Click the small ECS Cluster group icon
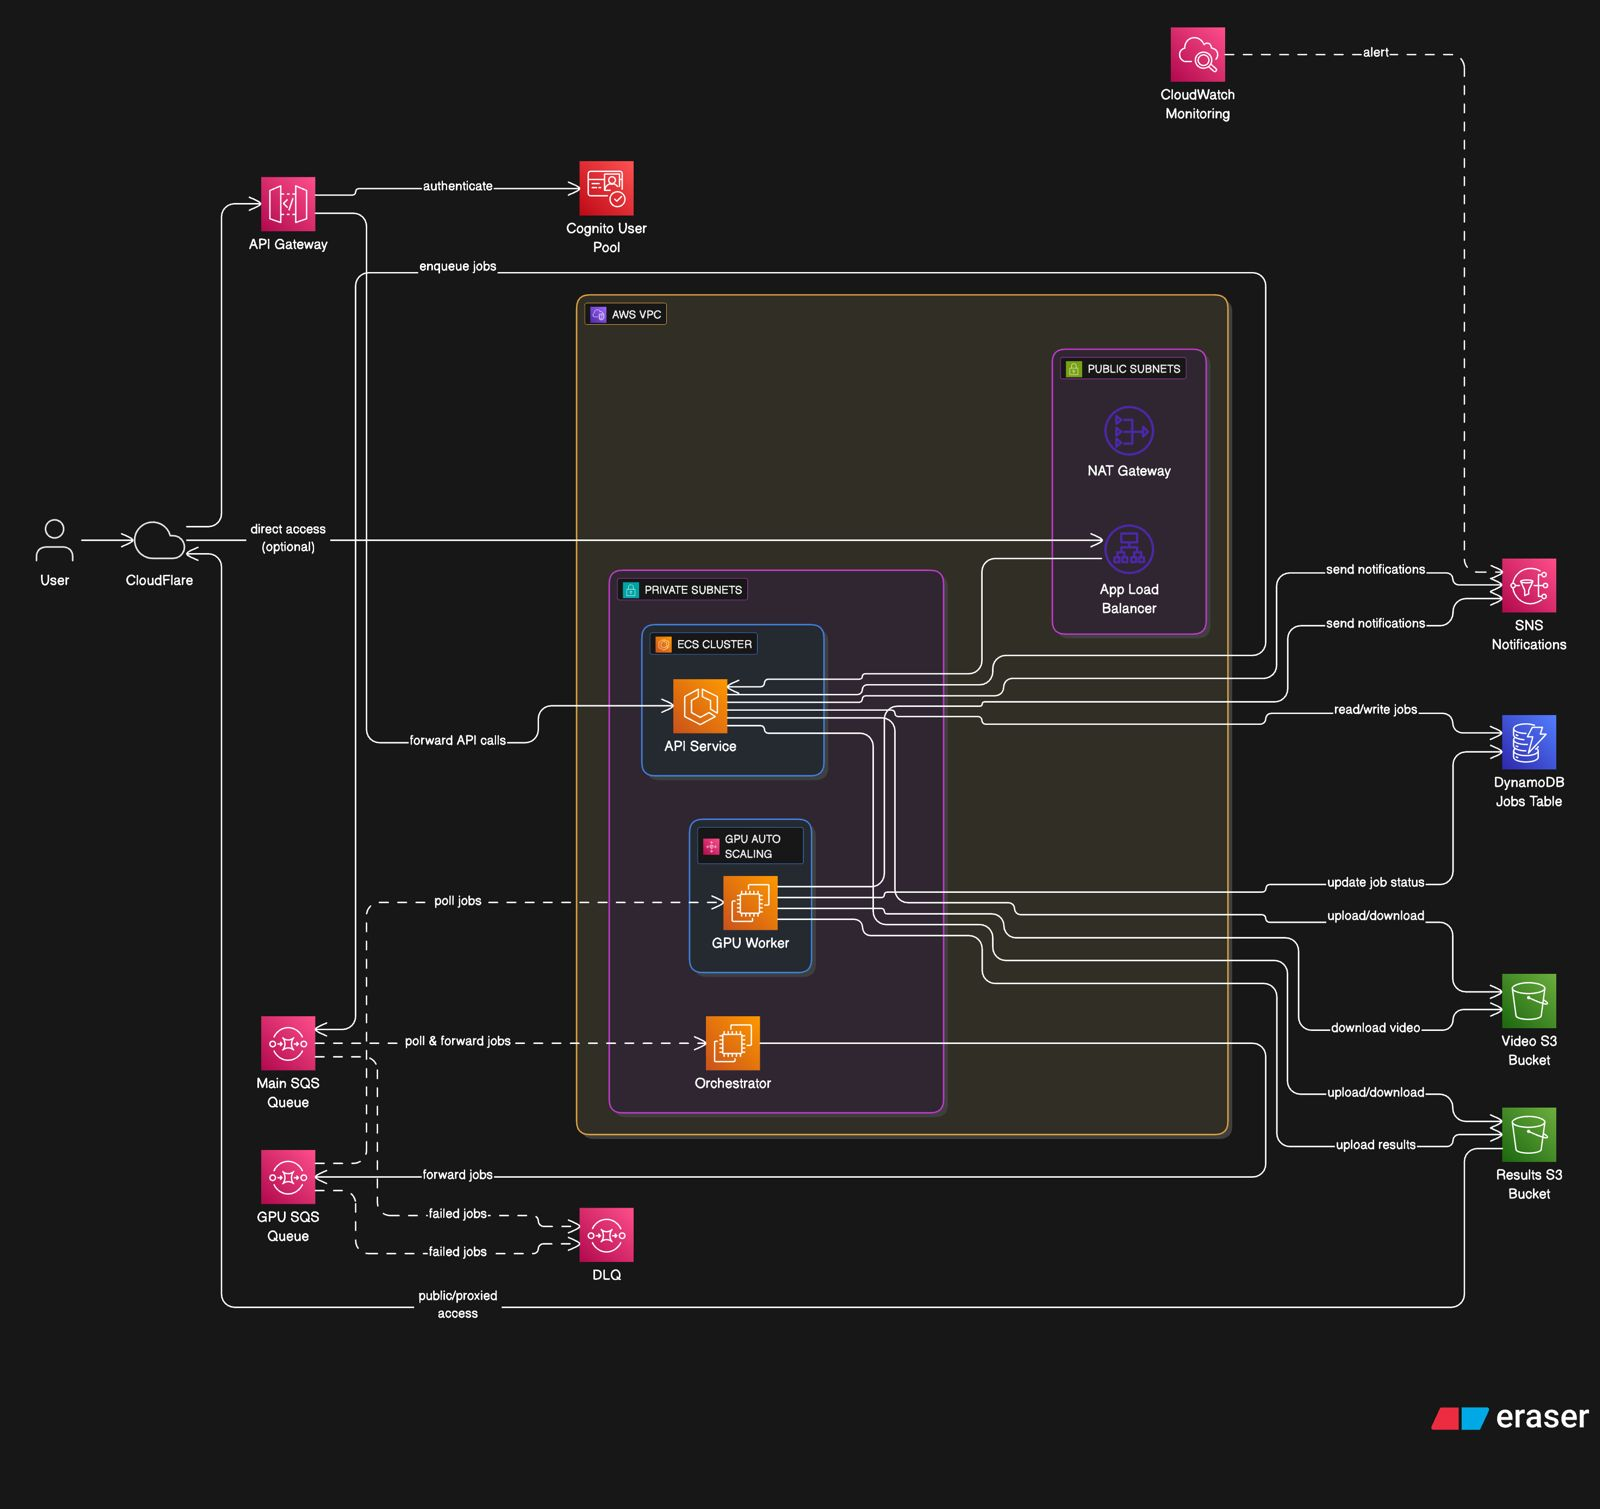This screenshot has height=1509, width=1600. point(664,644)
